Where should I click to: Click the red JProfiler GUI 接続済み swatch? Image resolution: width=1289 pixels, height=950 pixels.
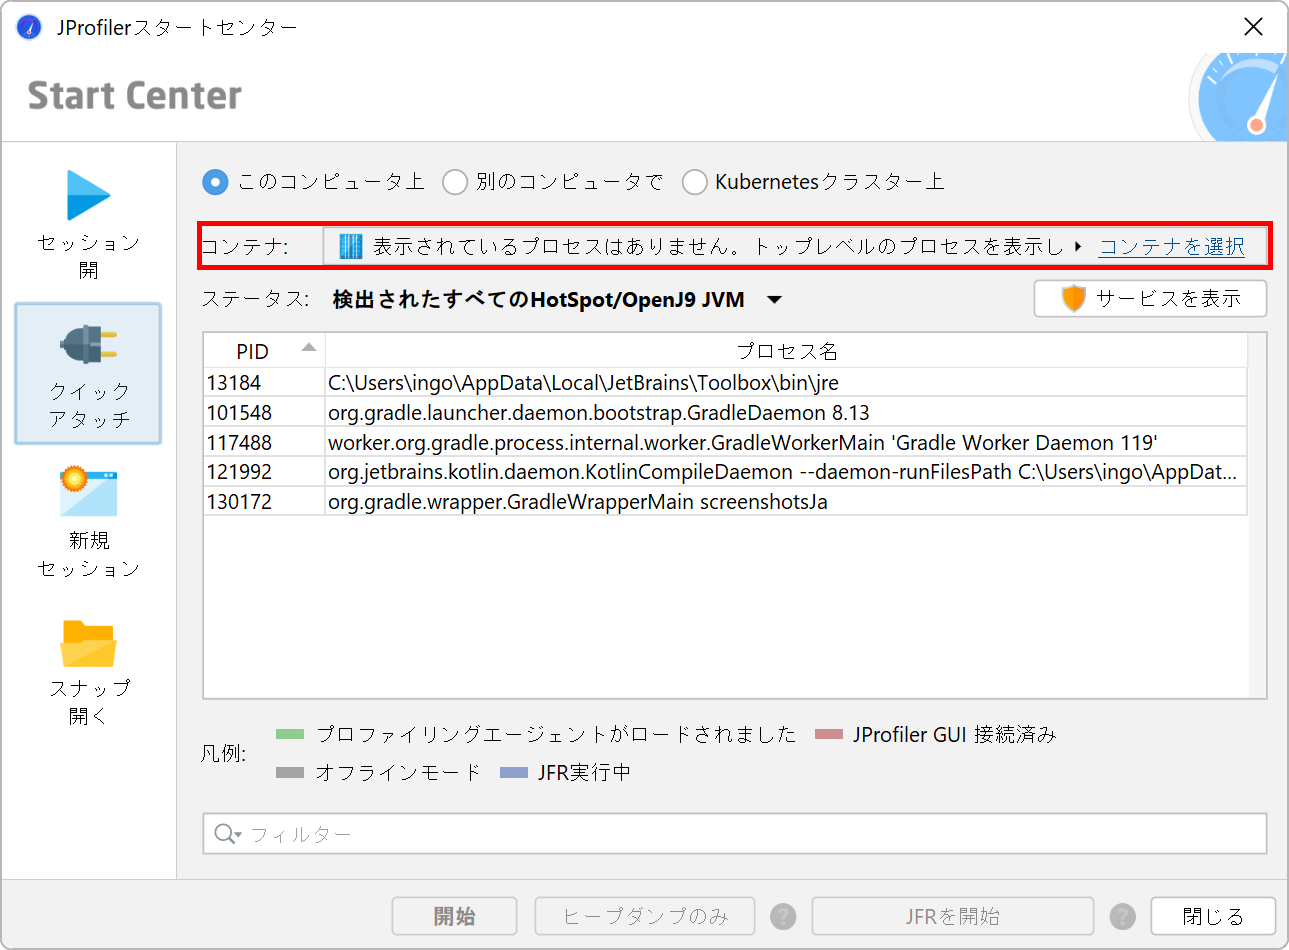click(829, 734)
